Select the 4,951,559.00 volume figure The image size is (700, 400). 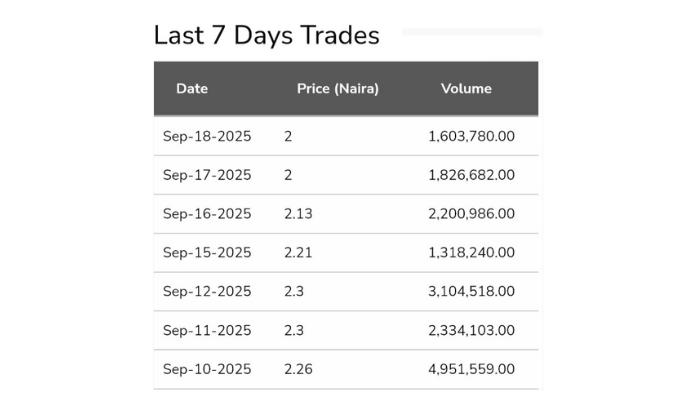[x=471, y=370]
